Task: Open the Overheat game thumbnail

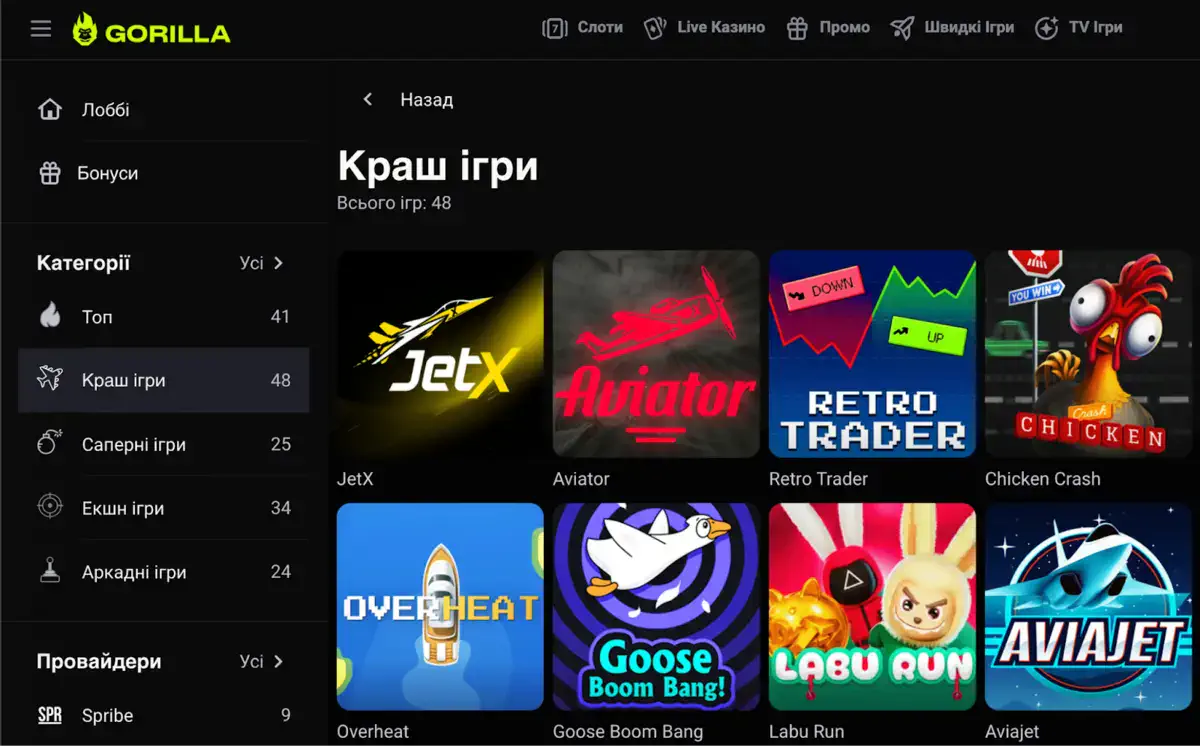Action: coord(440,606)
